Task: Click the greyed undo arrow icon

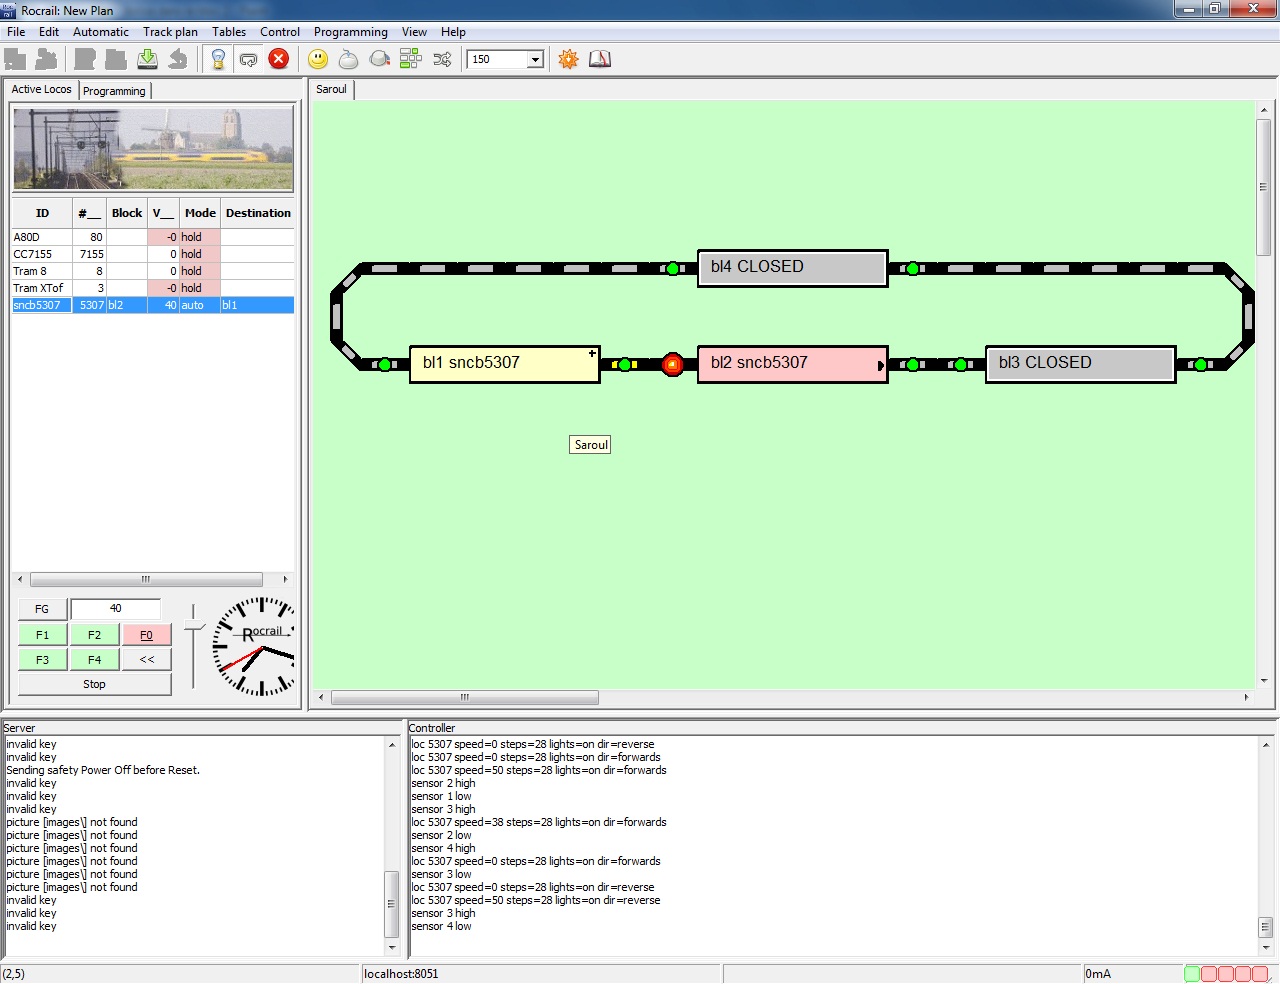Action: [178, 59]
